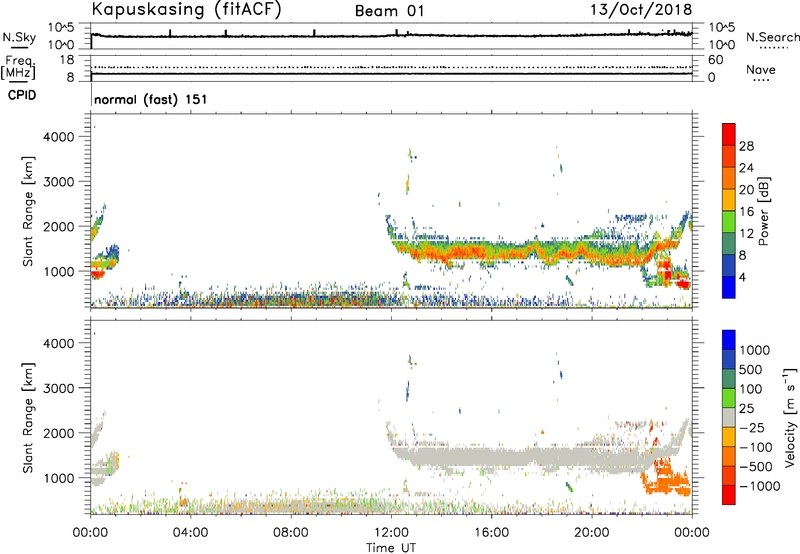
Task: Click the '18' frequency axis tick
Action: coord(67,60)
